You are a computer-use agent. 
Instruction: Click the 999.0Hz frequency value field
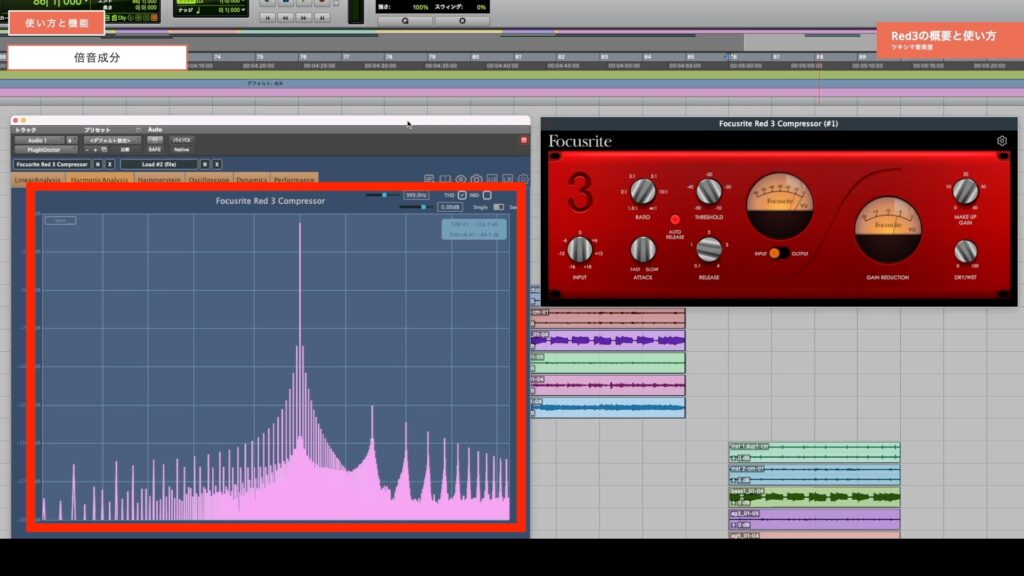click(416, 195)
